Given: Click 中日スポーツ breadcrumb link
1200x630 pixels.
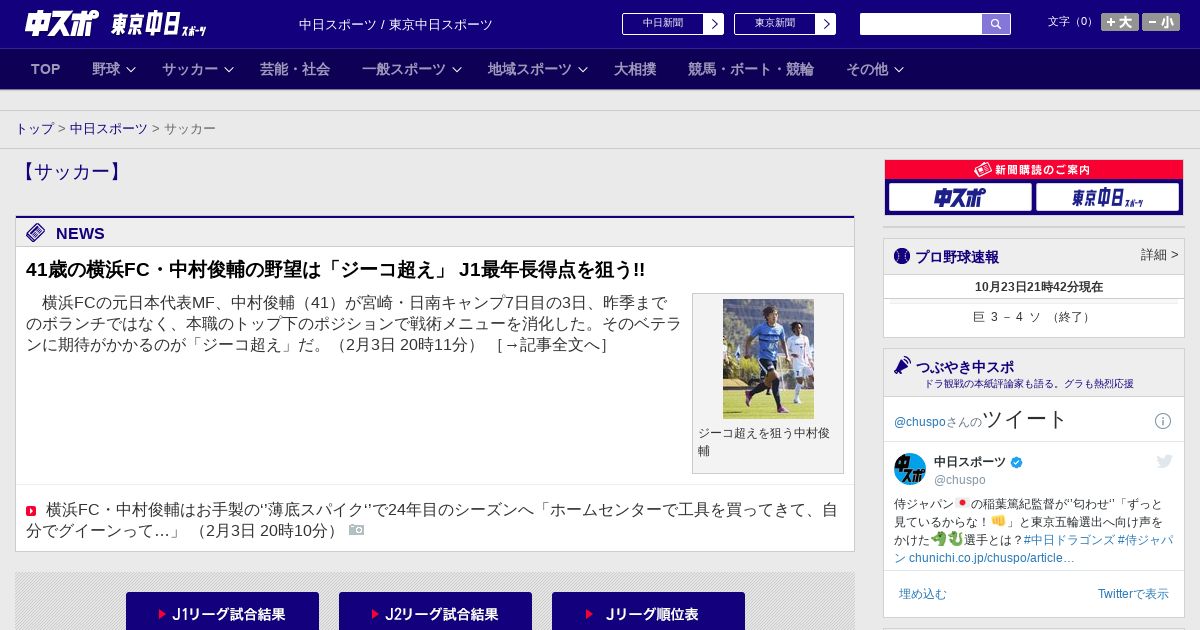Looking at the screenshot, I should point(109,129).
